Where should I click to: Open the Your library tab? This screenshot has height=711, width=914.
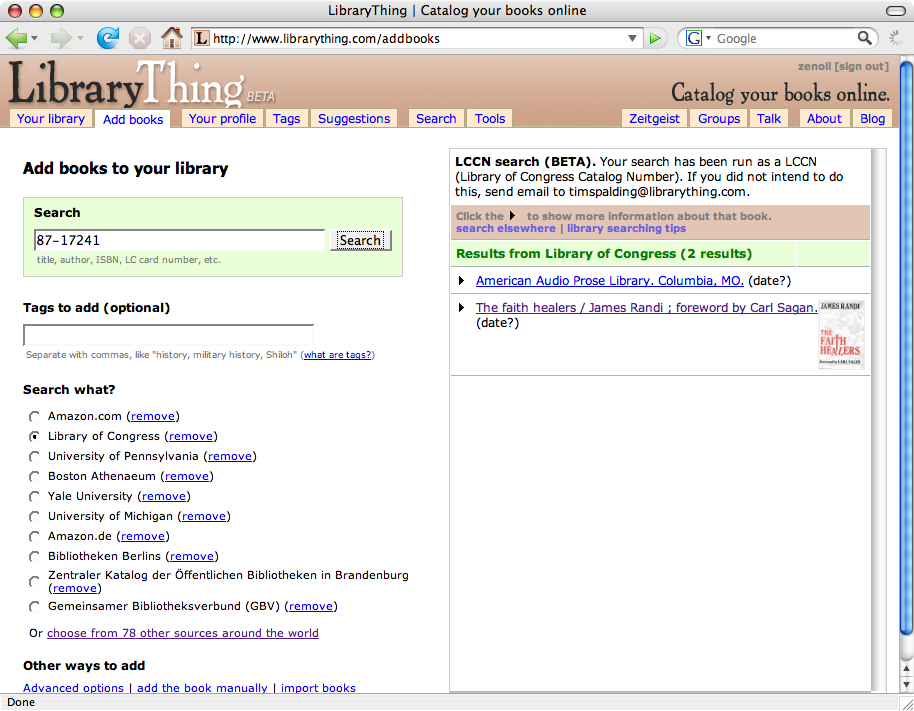point(51,118)
